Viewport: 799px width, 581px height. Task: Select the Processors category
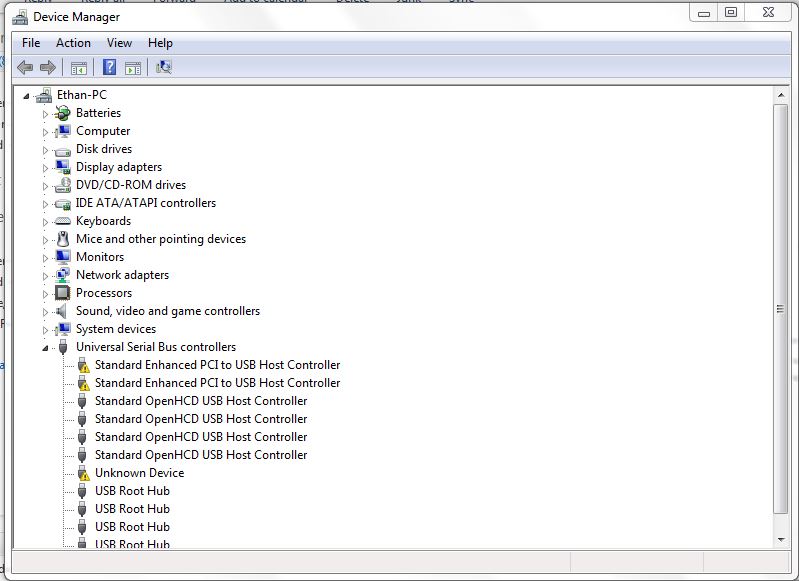tap(103, 293)
